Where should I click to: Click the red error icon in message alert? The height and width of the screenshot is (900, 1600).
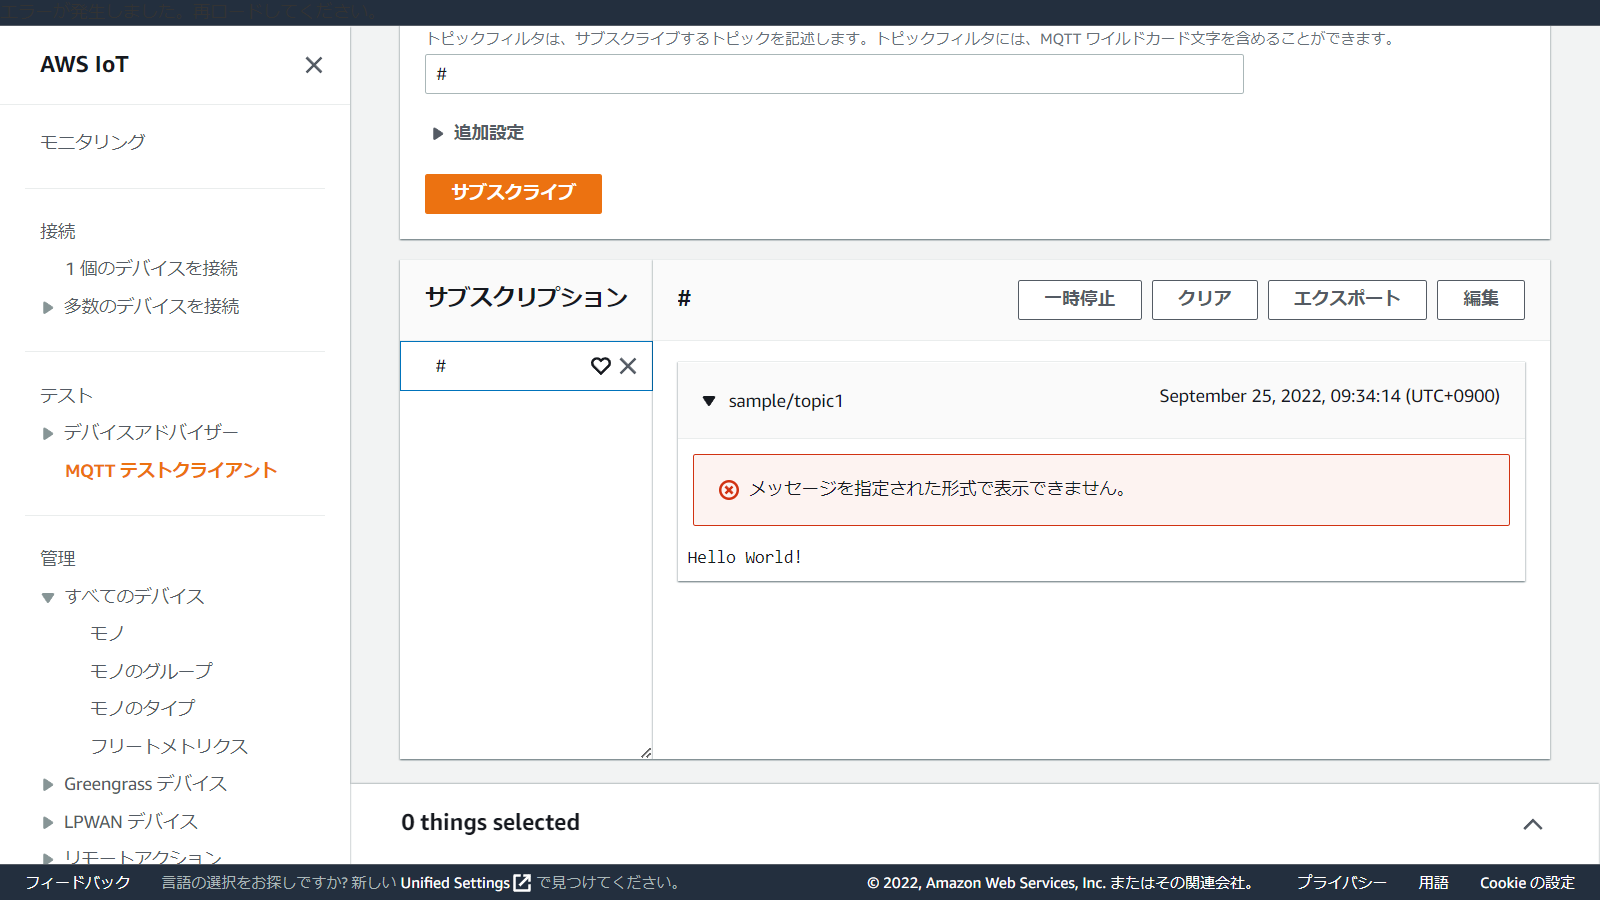pos(729,490)
